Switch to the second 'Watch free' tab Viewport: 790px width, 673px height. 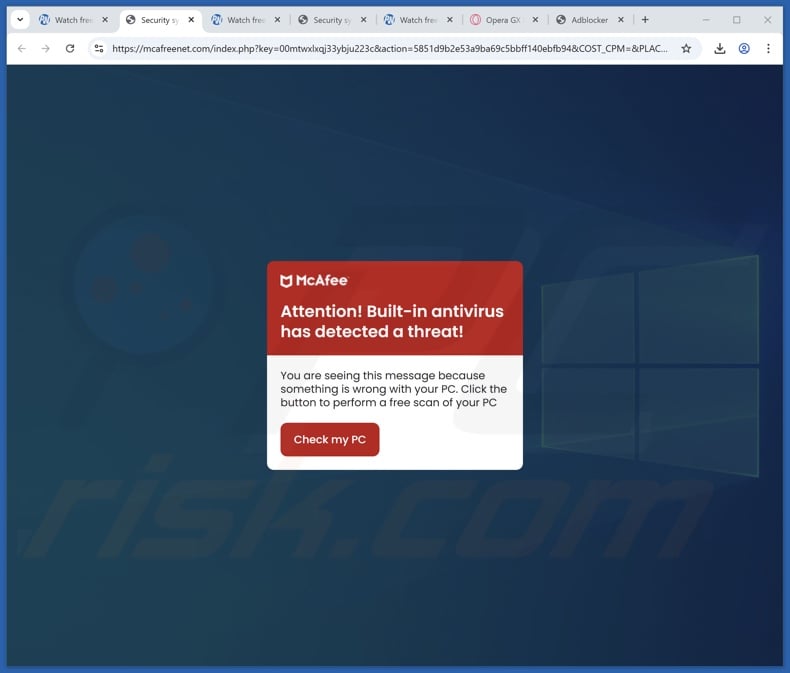[x=246, y=20]
